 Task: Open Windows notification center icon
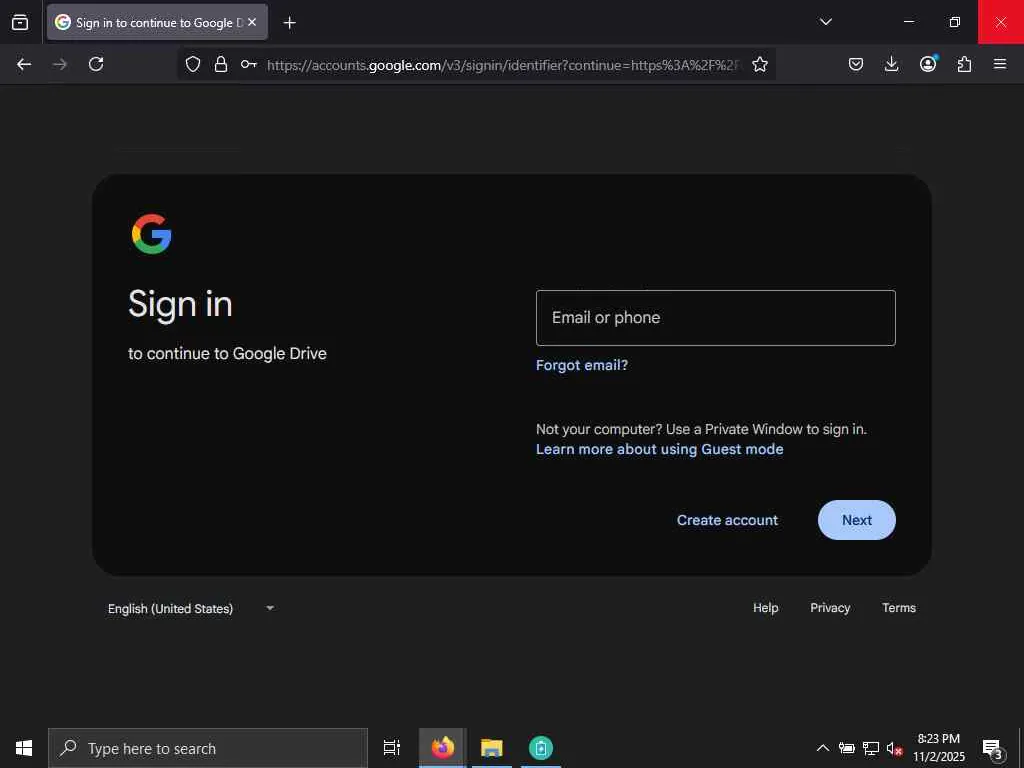(992, 748)
